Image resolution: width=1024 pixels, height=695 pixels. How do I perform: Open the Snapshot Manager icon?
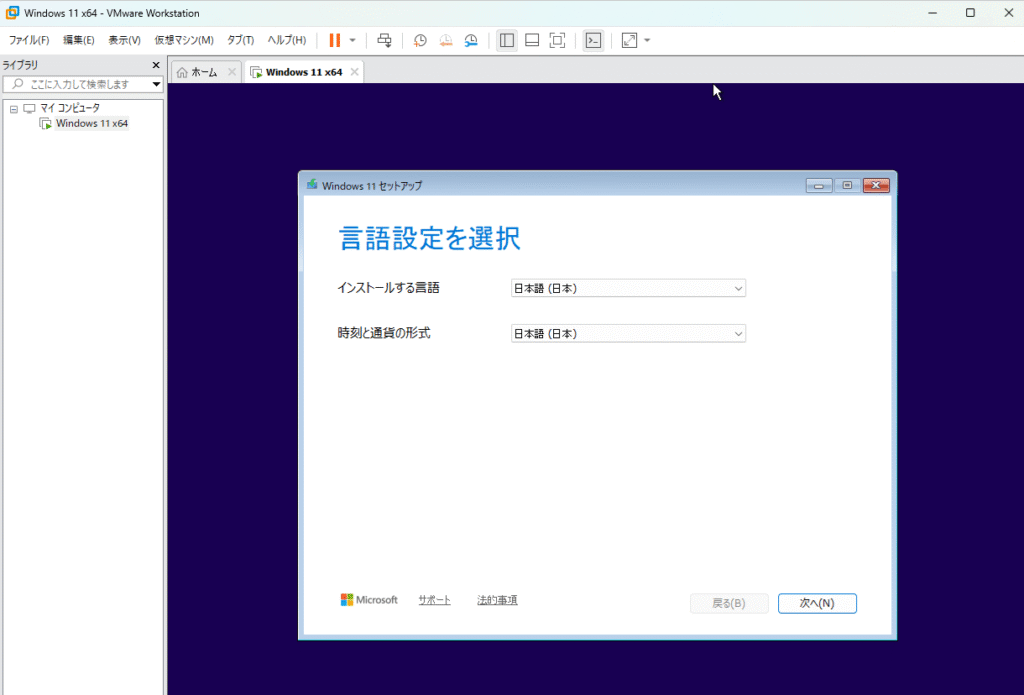click(471, 40)
